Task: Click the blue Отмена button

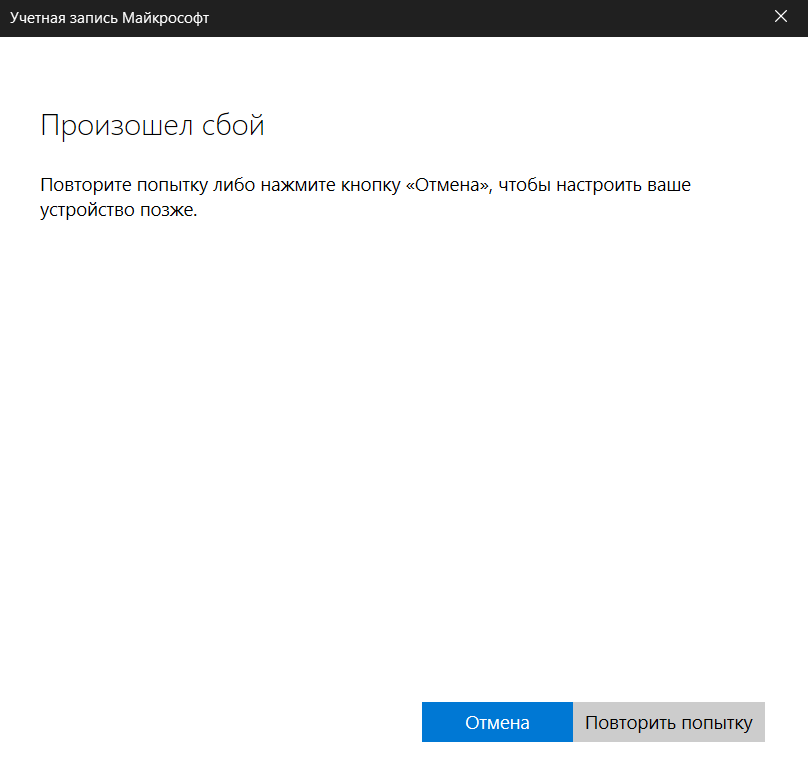Action: [x=497, y=722]
